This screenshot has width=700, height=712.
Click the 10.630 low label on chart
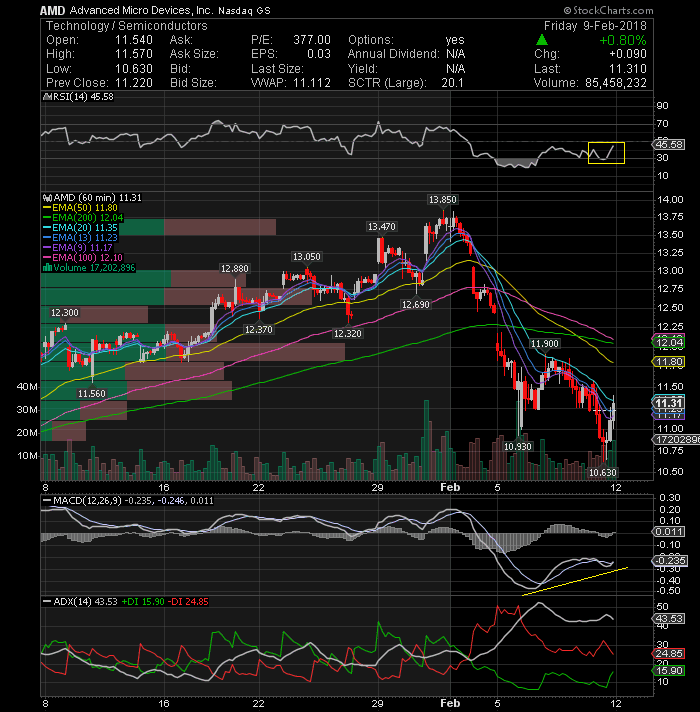coord(602,472)
